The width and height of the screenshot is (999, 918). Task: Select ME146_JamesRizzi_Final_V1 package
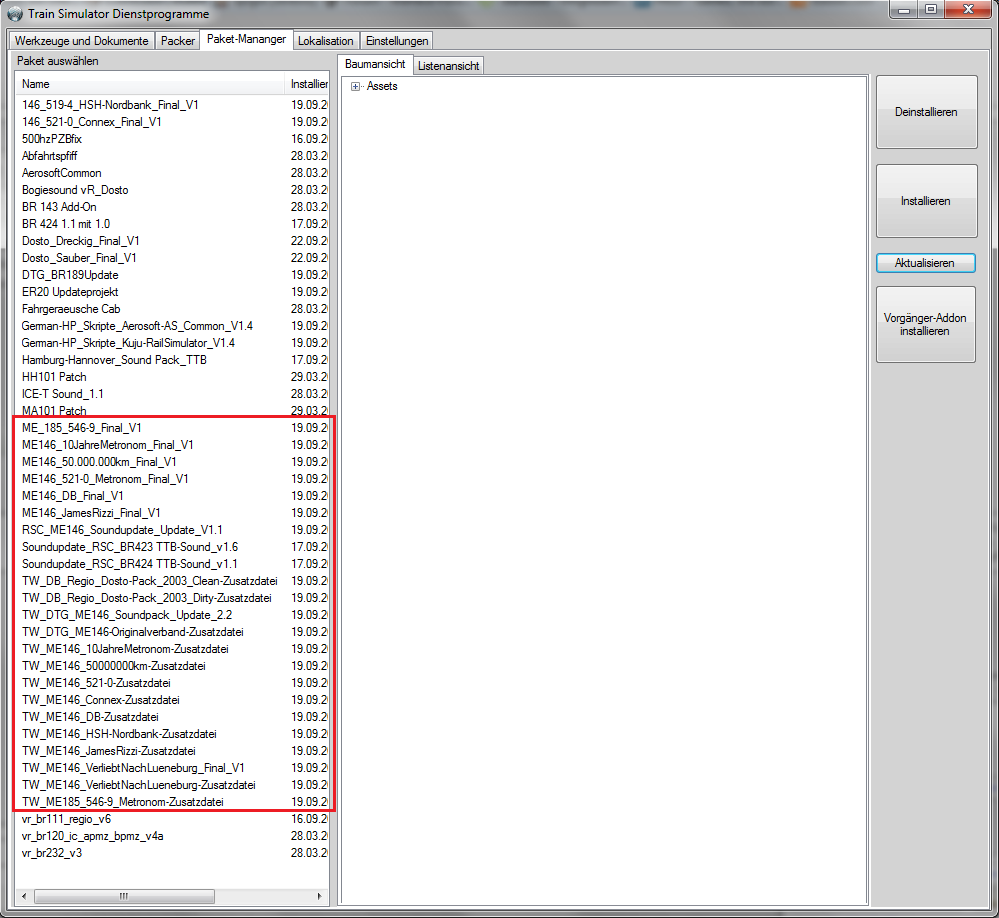click(91, 513)
